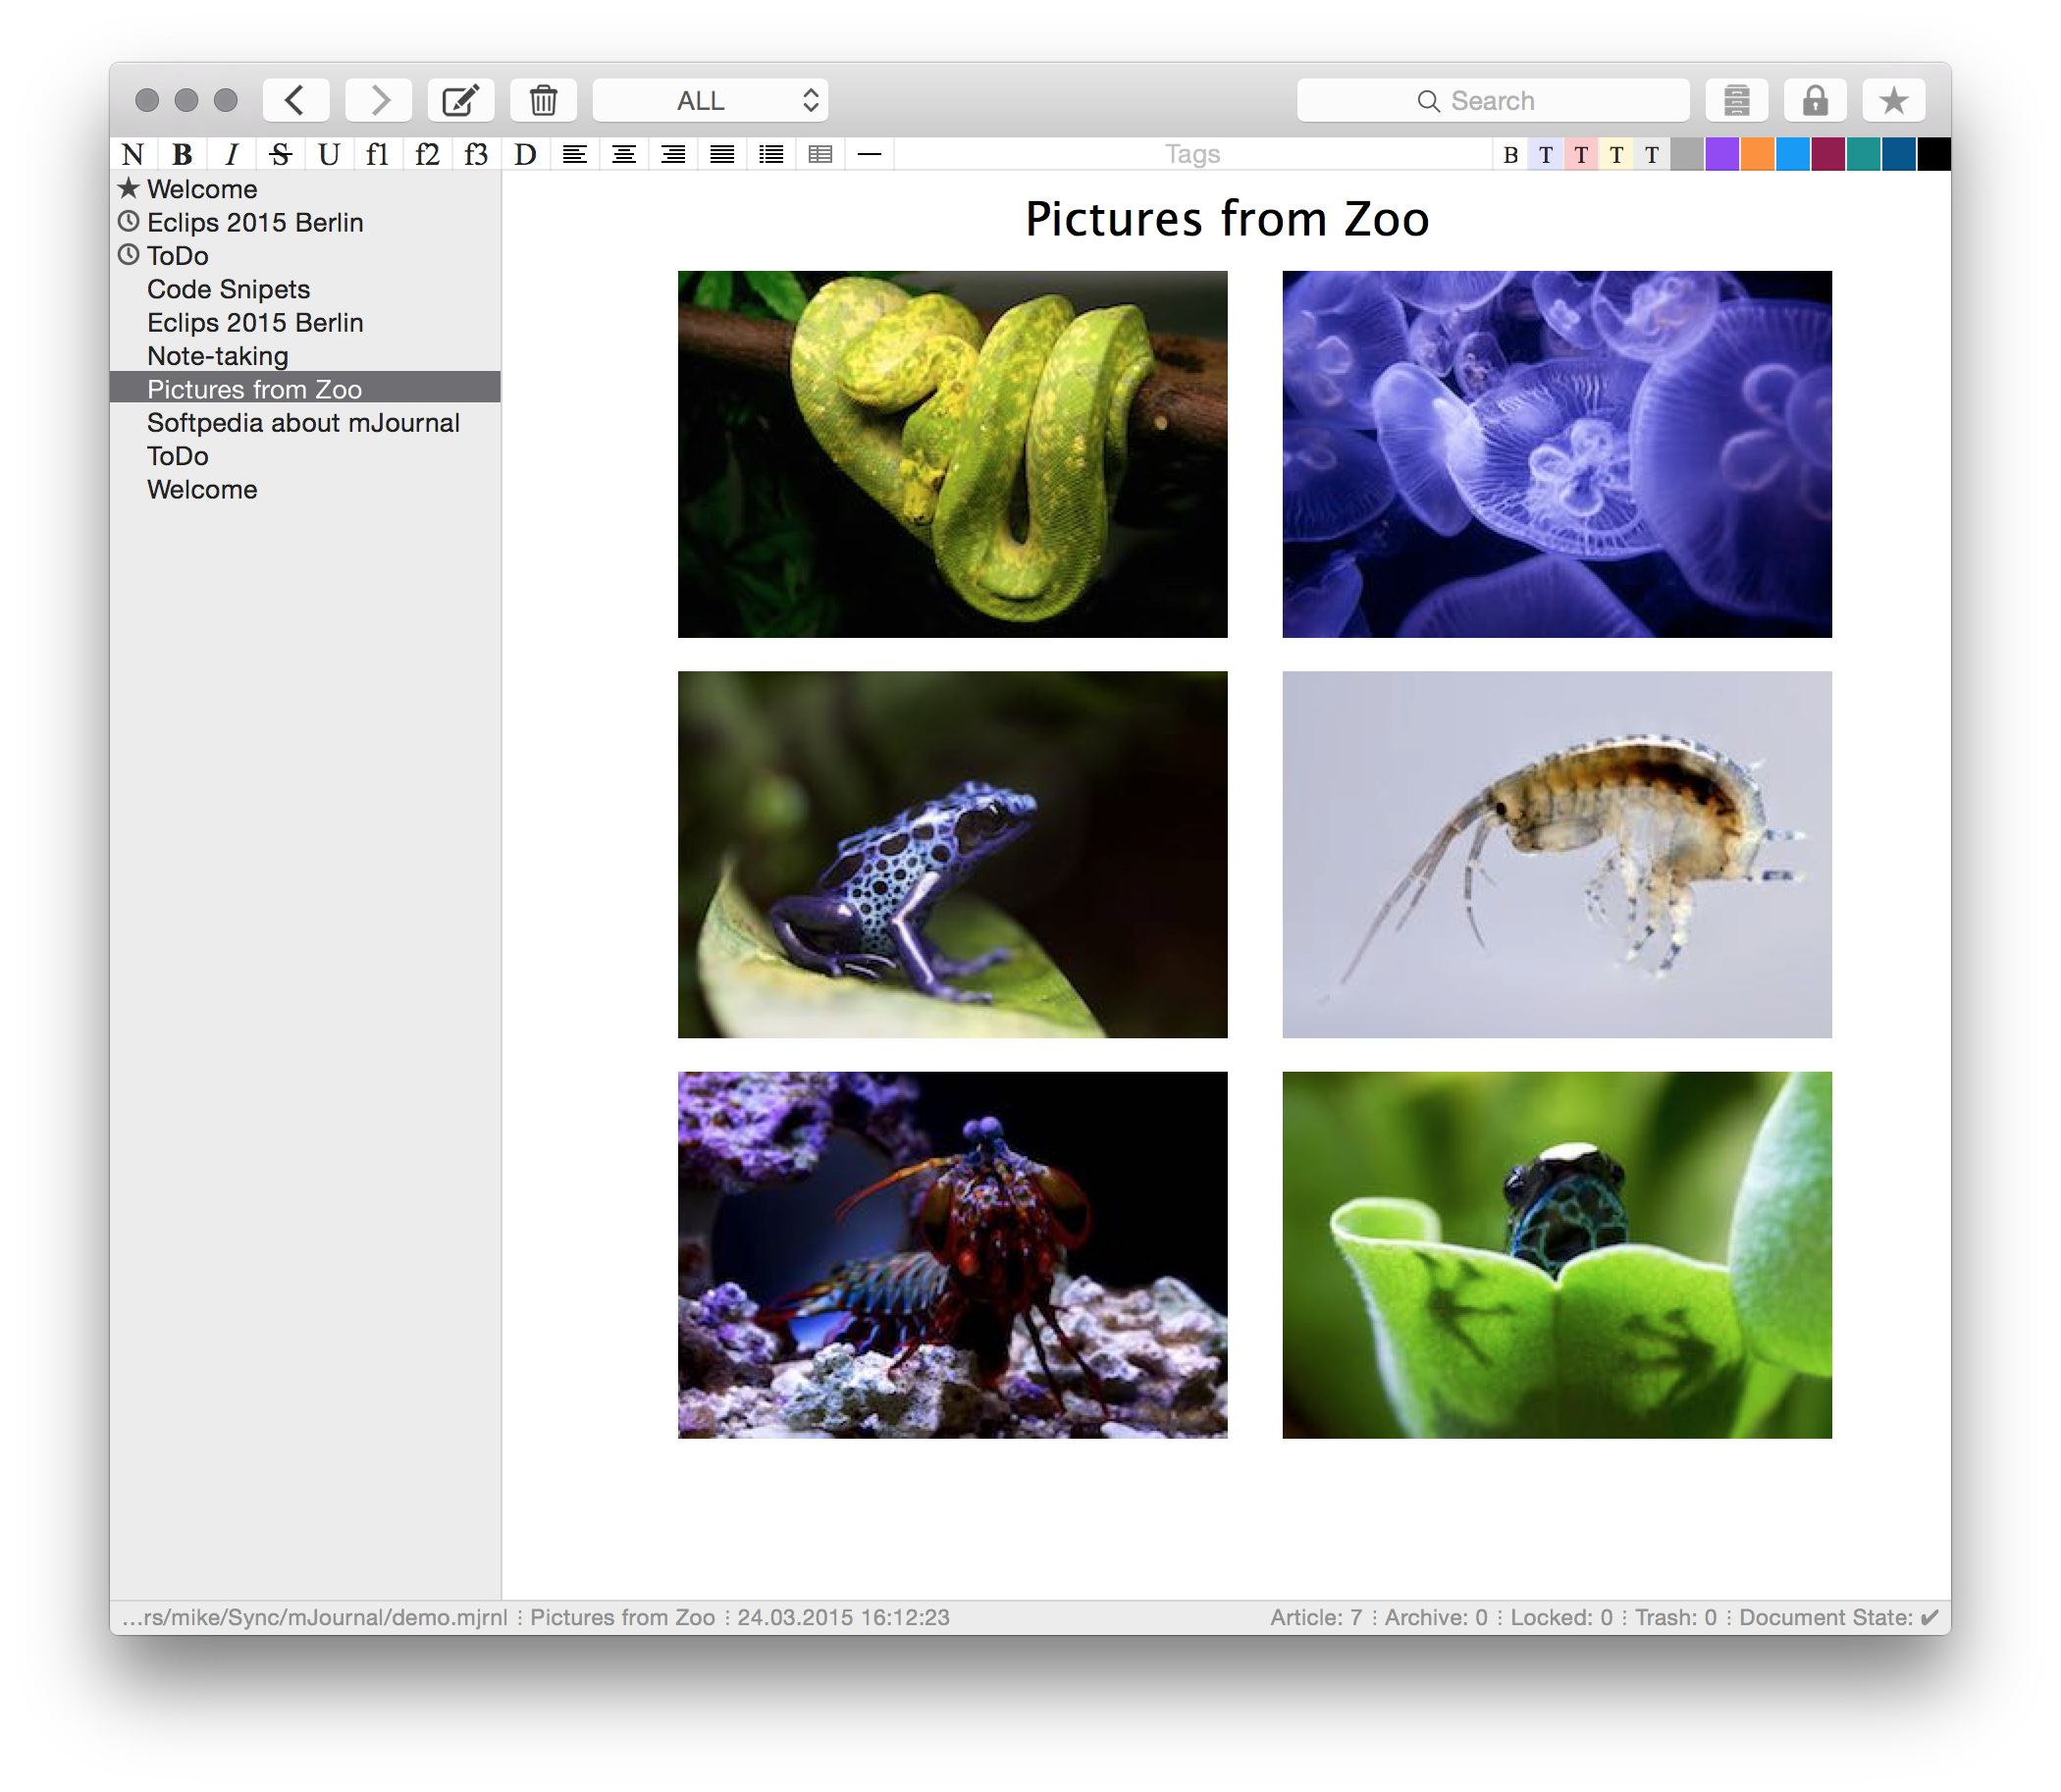Image resolution: width=2061 pixels, height=1792 pixels.
Task: Click the archive drawer icon
Action: coord(1736,100)
